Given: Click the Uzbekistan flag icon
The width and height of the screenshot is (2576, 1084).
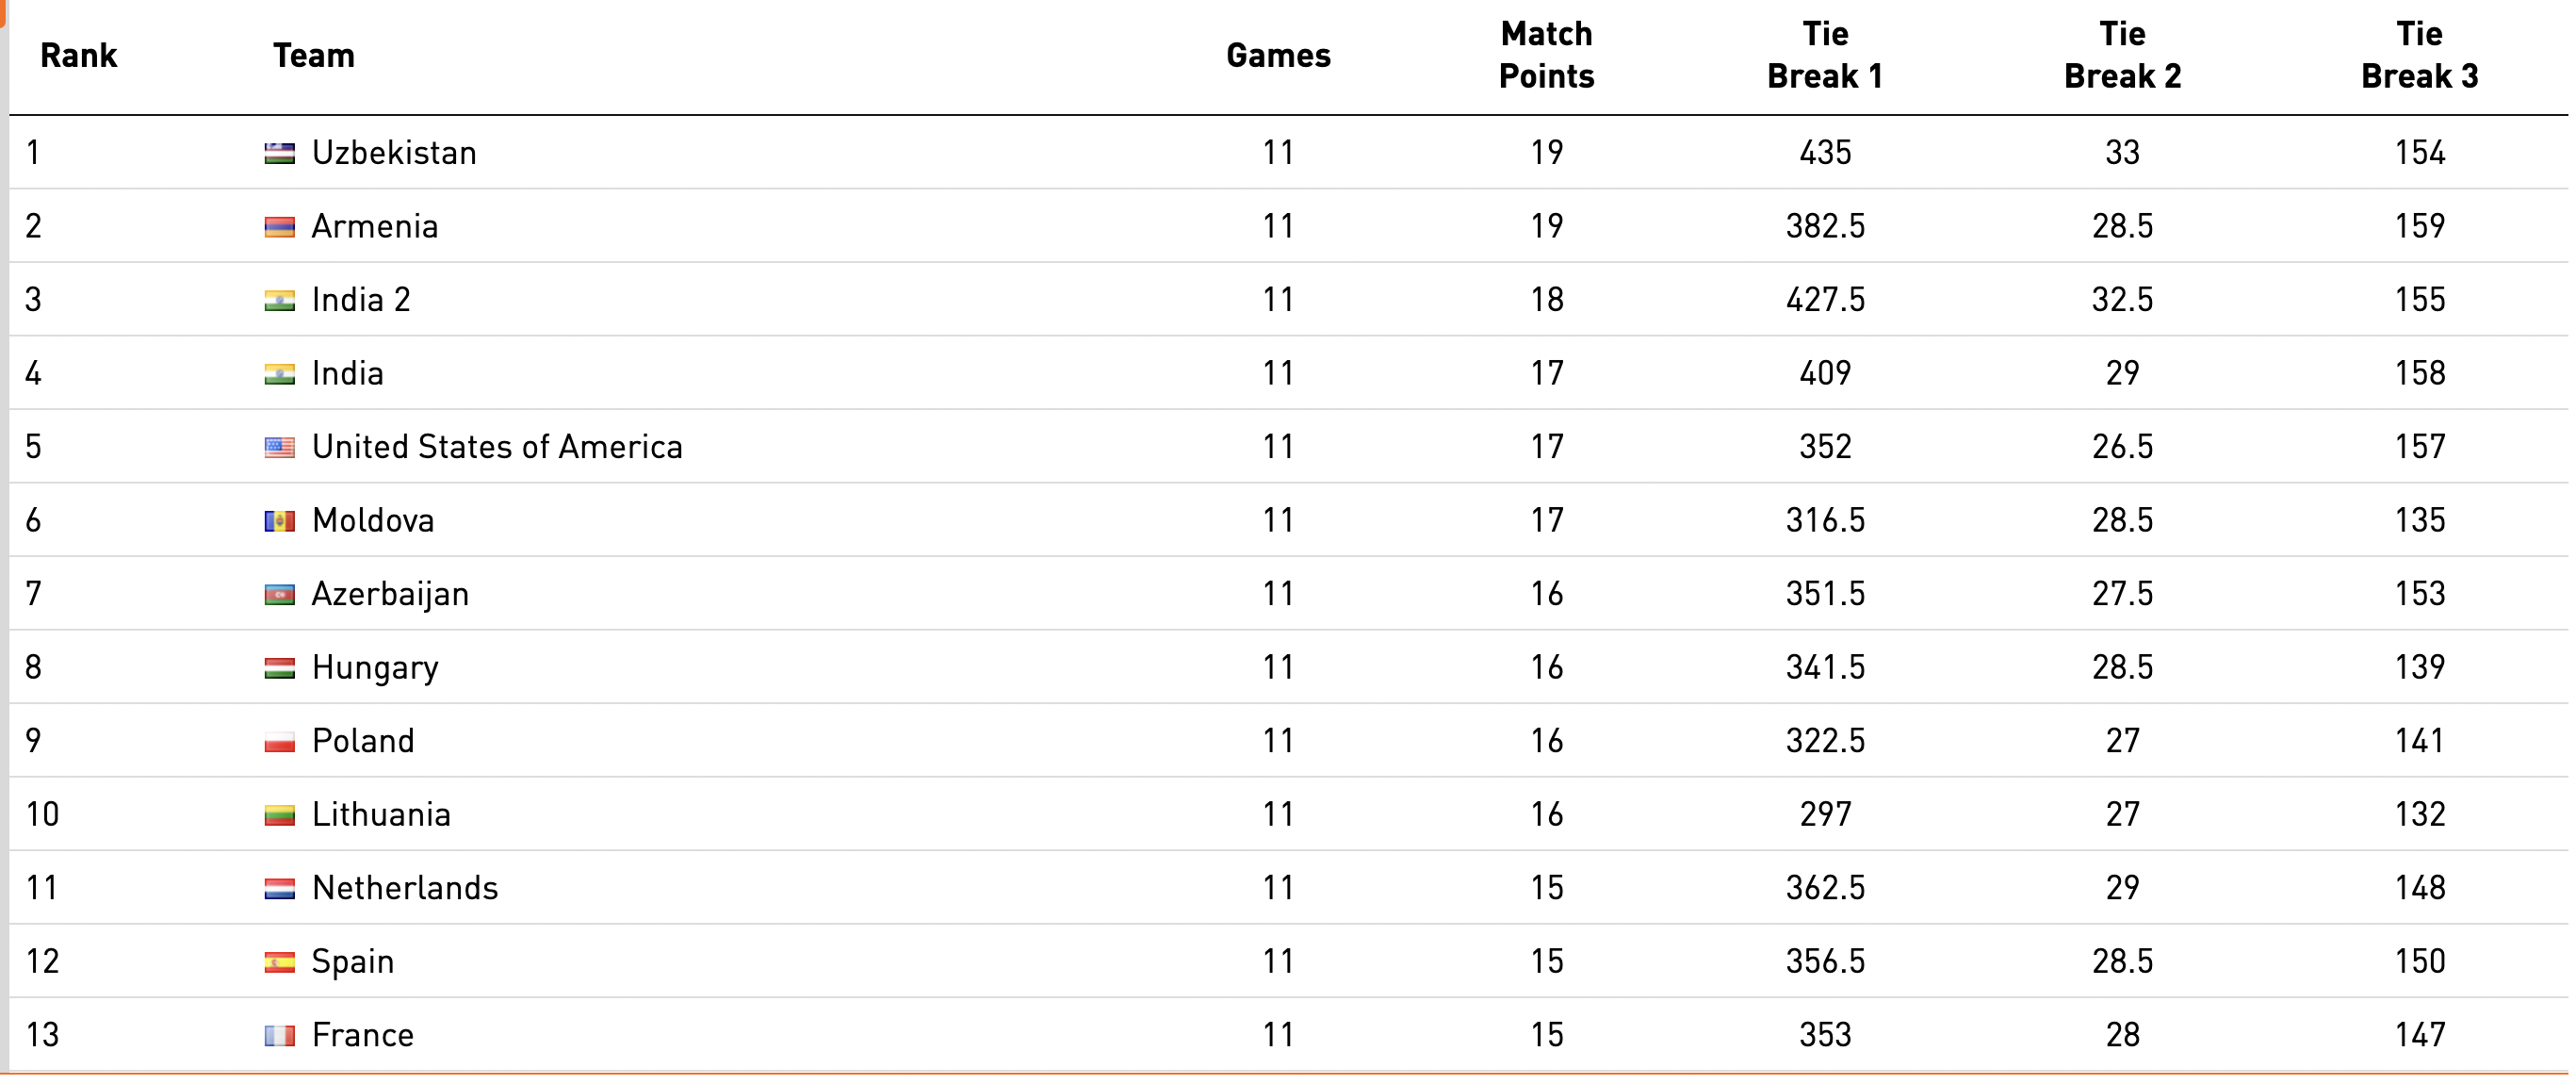Looking at the screenshot, I should tap(279, 153).
